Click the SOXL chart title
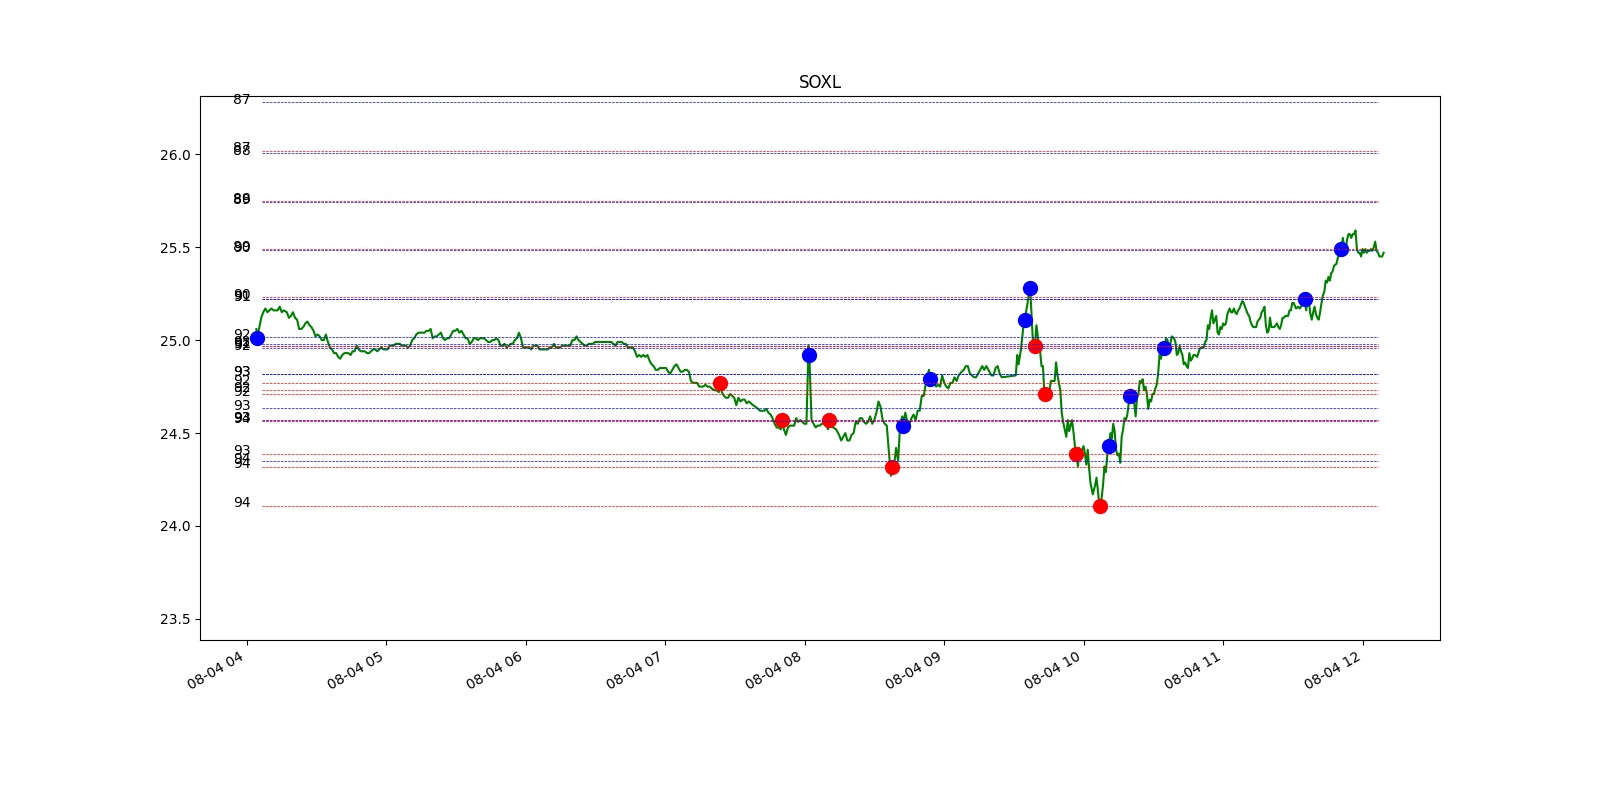The width and height of the screenshot is (1600, 800). tap(819, 82)
